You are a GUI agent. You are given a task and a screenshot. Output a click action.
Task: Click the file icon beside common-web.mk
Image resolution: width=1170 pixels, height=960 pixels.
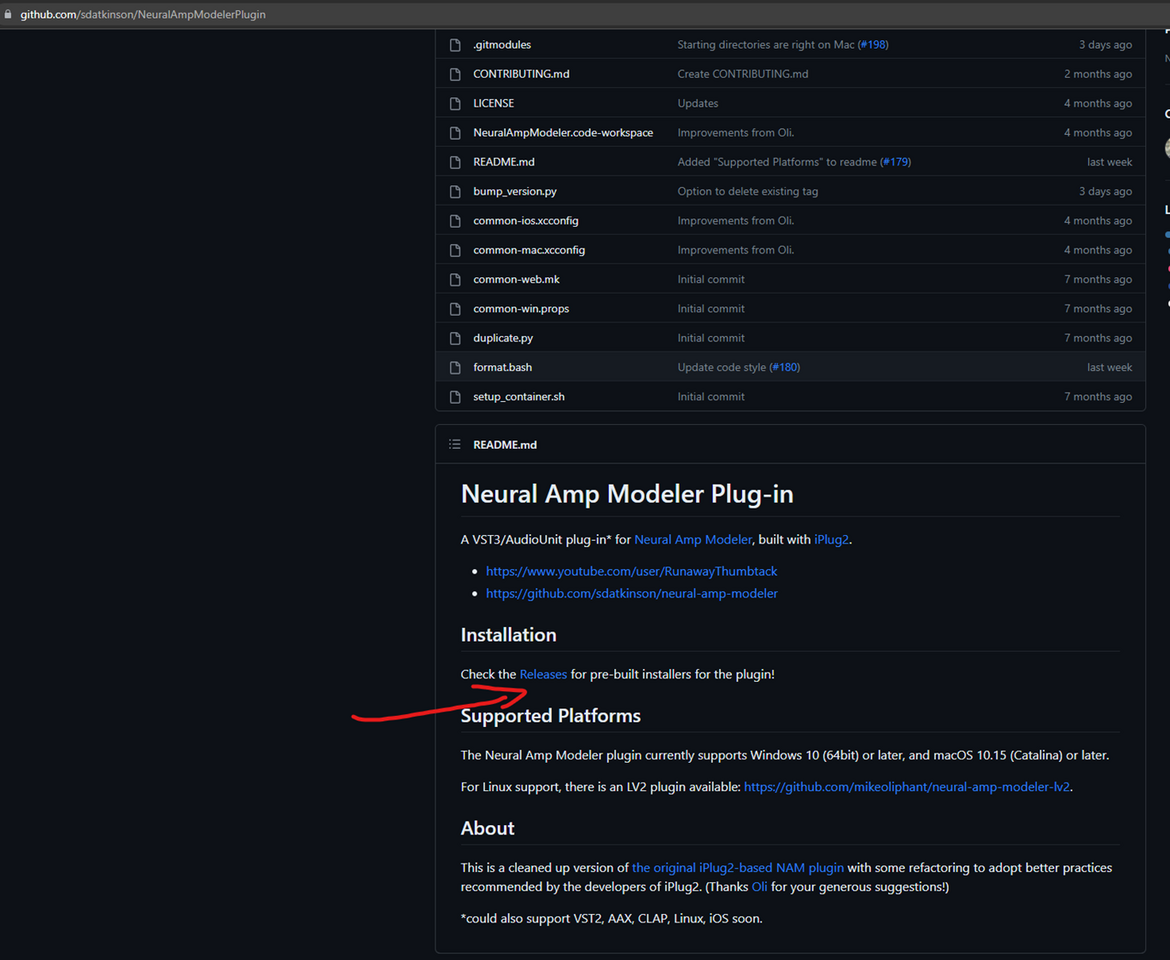pyautogui.click(x=455, y=279)
